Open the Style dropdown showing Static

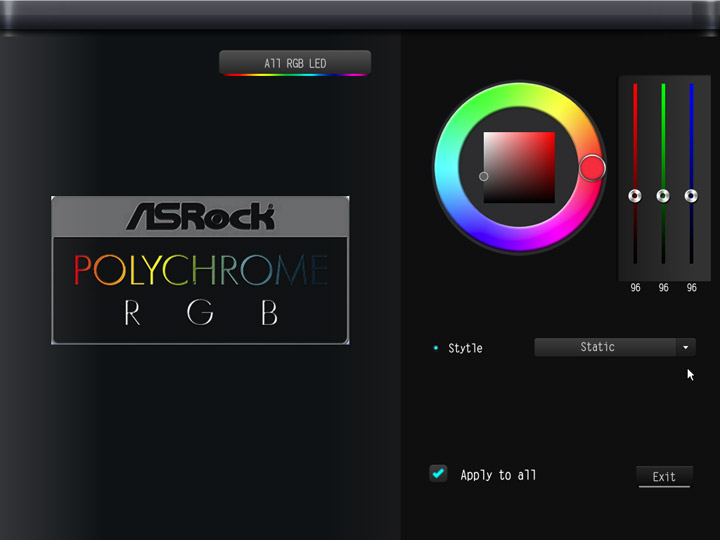tap(615, 347)
